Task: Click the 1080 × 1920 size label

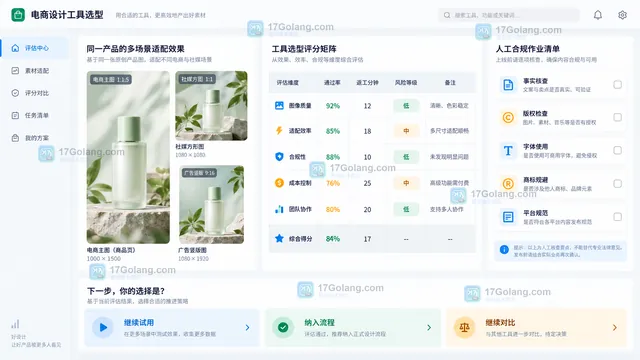Action: [x=193, y=258]
